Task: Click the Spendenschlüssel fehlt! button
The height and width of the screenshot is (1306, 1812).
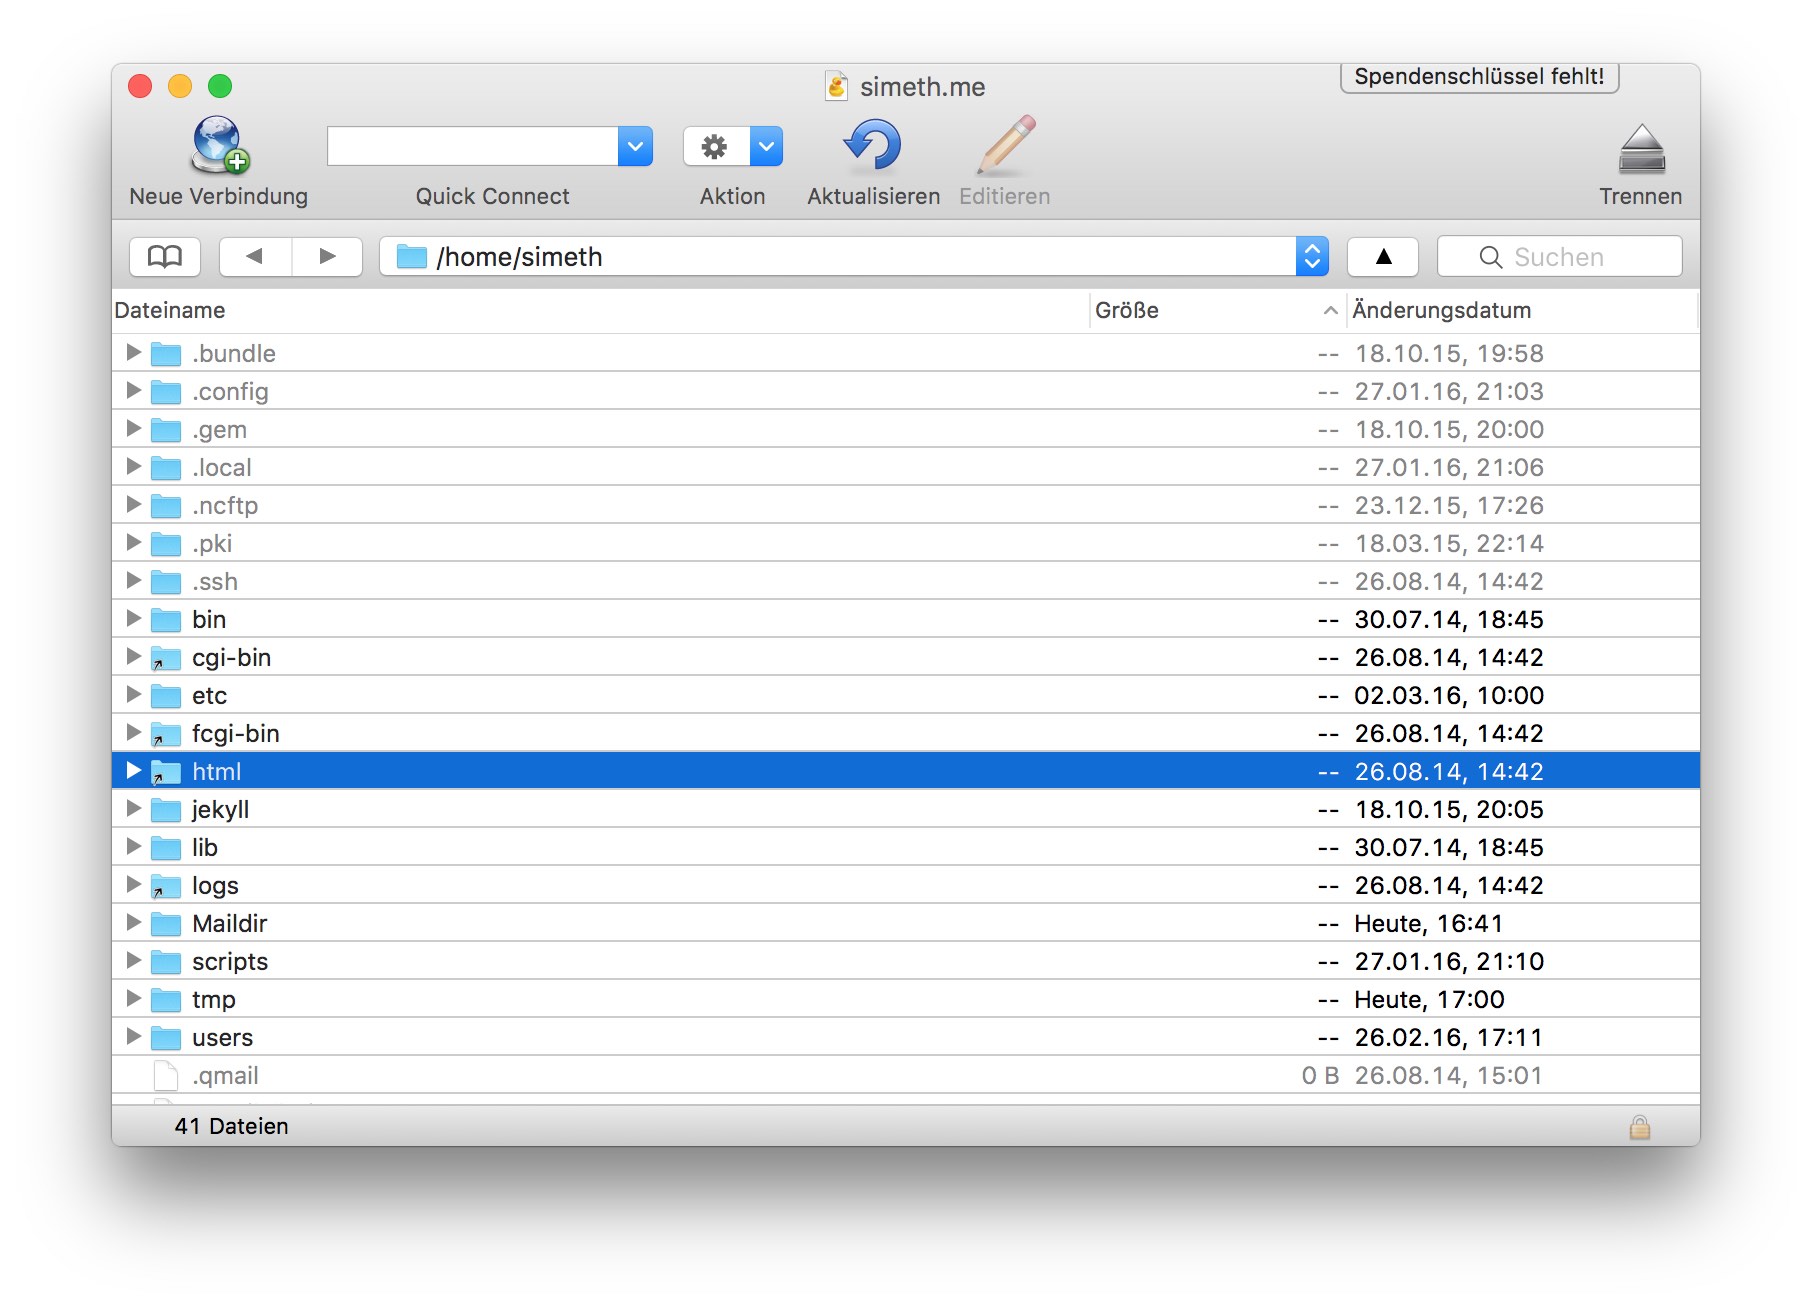Action: (1479, 77)
